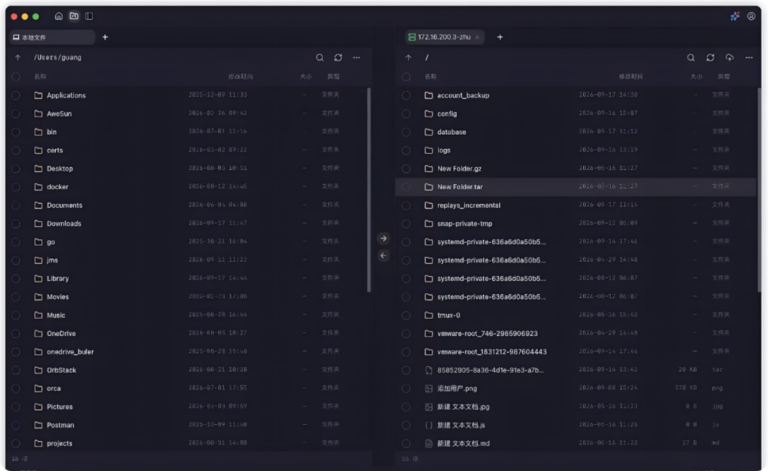Select the replays_incremental folder row
The image size is (768, 471).
576,206
